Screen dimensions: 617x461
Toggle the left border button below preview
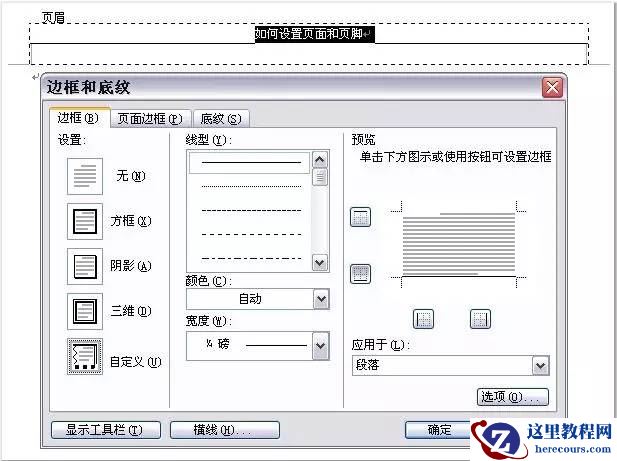423,319
